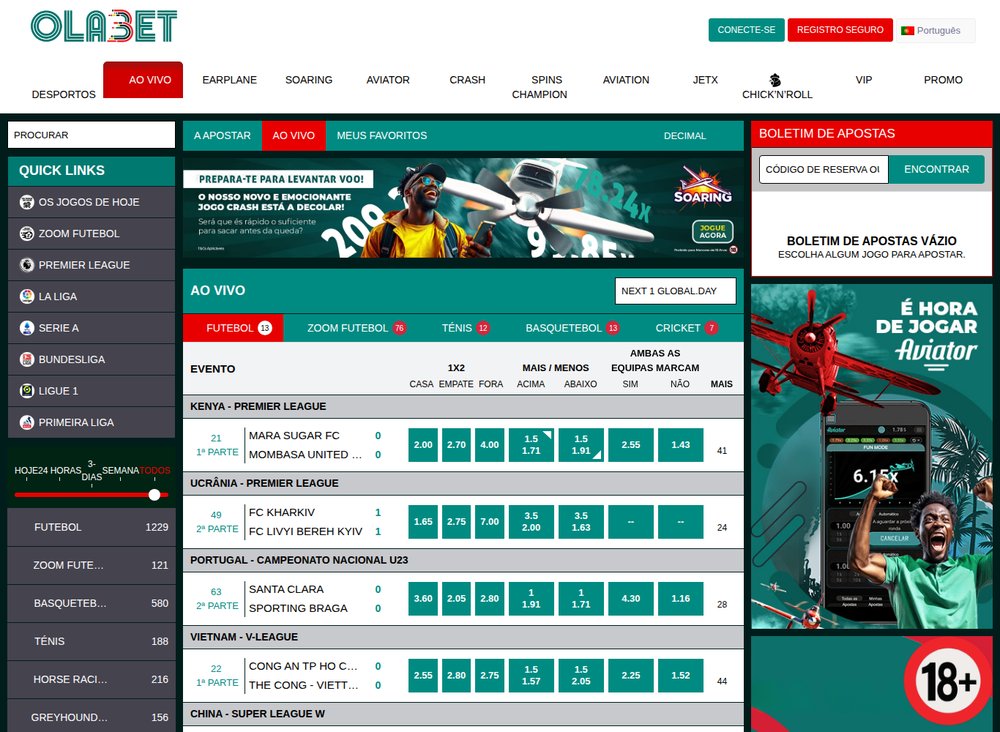The width and height of the screenshot is (1000, 732).
Task: Click Jogue Agora on the Soaring banner
Action: click(x=712, y=231)
